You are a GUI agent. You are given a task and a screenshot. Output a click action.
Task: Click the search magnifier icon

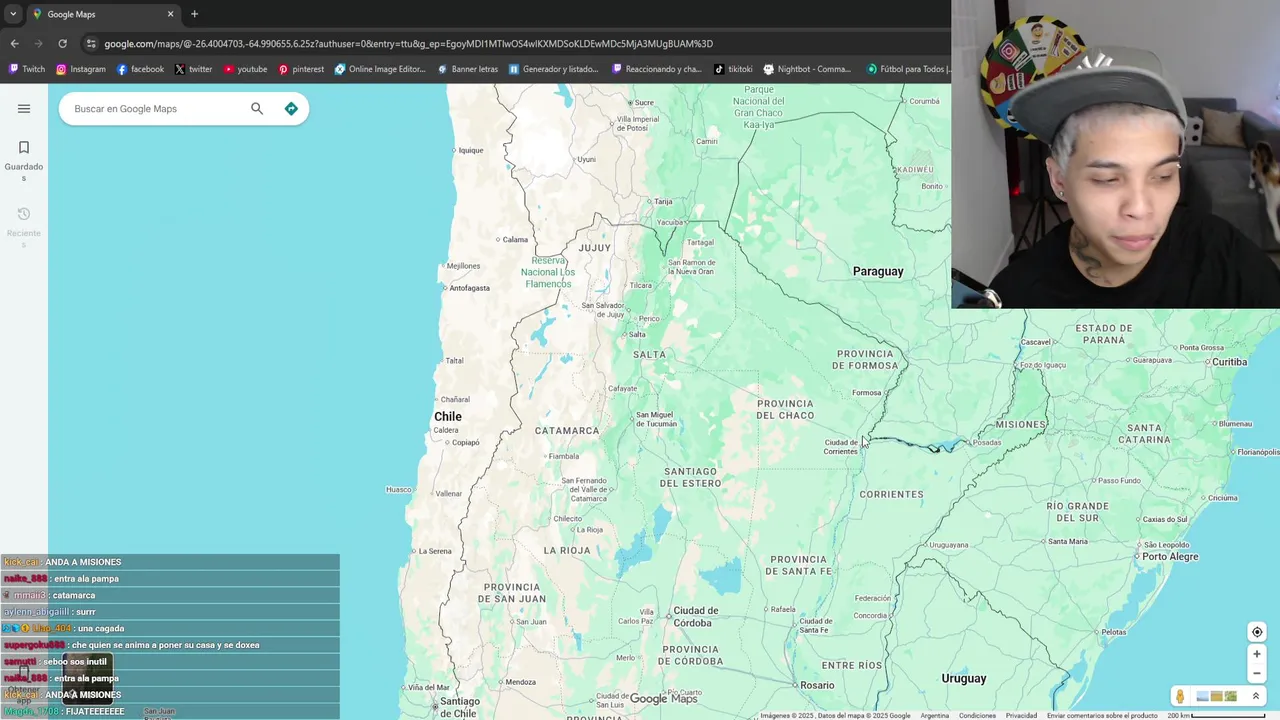[257, 108]
